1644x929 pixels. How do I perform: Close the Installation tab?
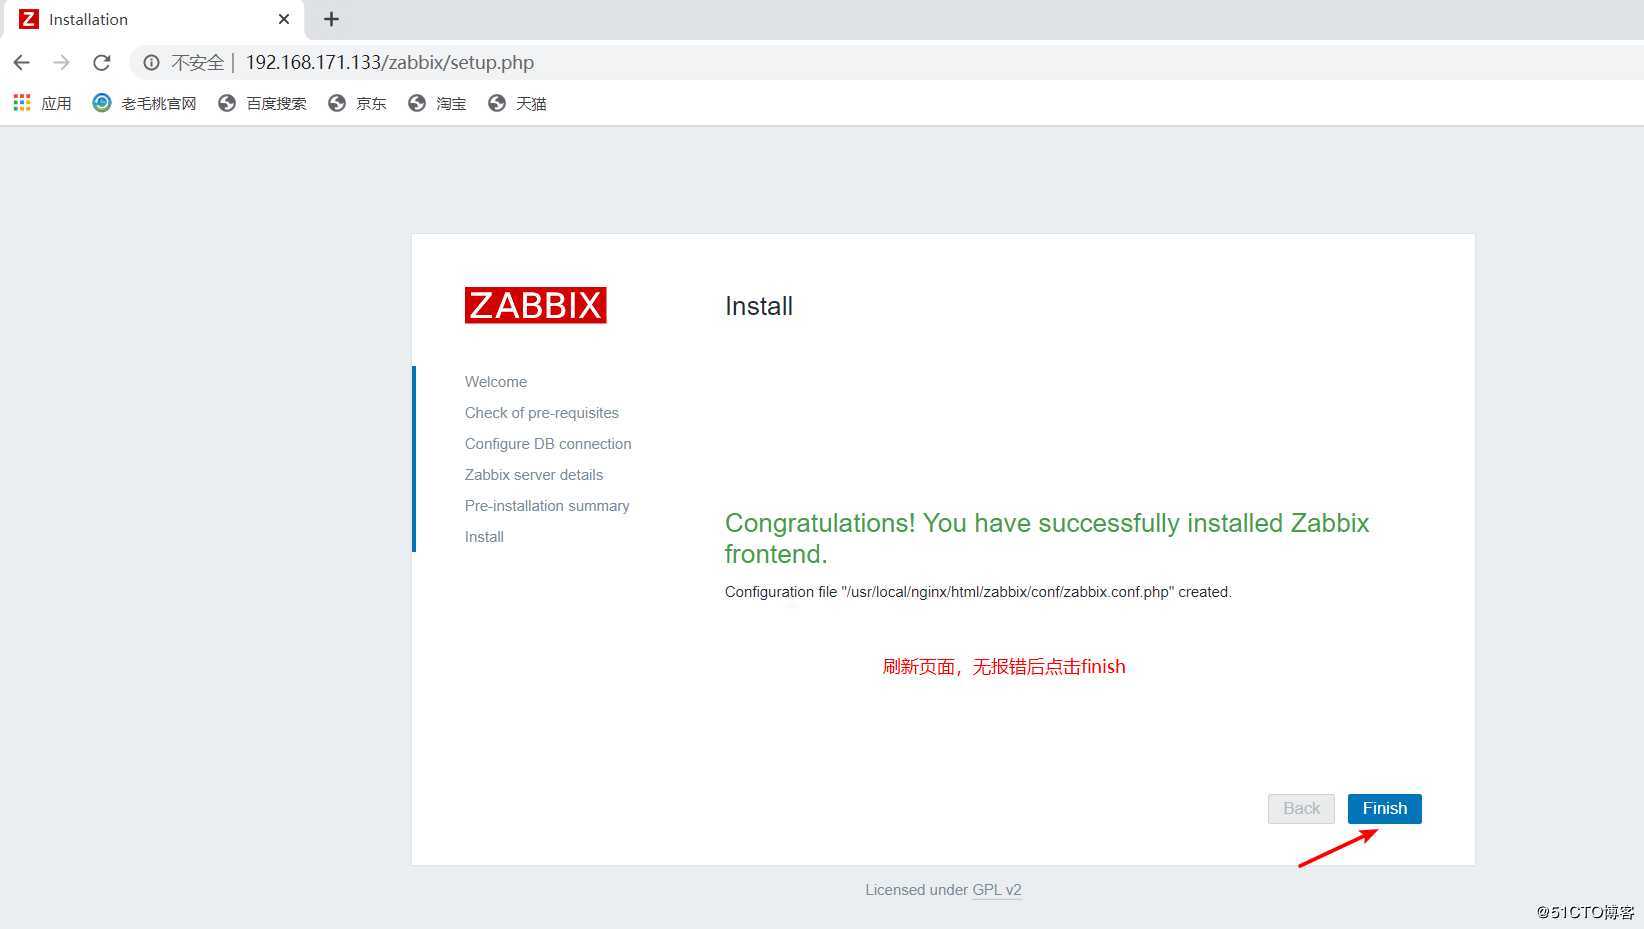pos(284,19)
